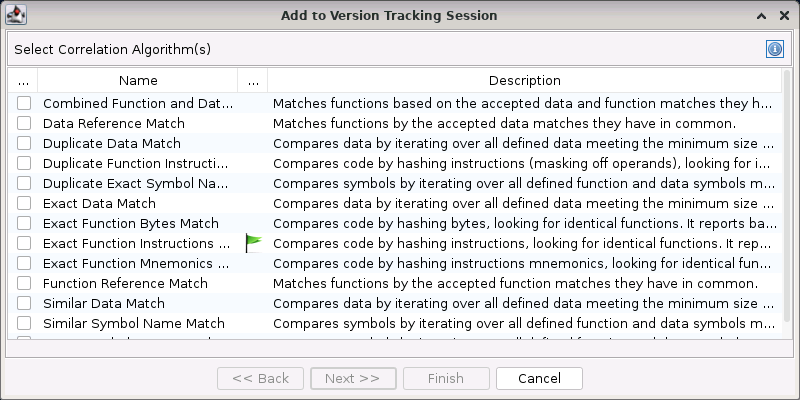
Task: Click the << Back button
Action: tap(260, 378)
